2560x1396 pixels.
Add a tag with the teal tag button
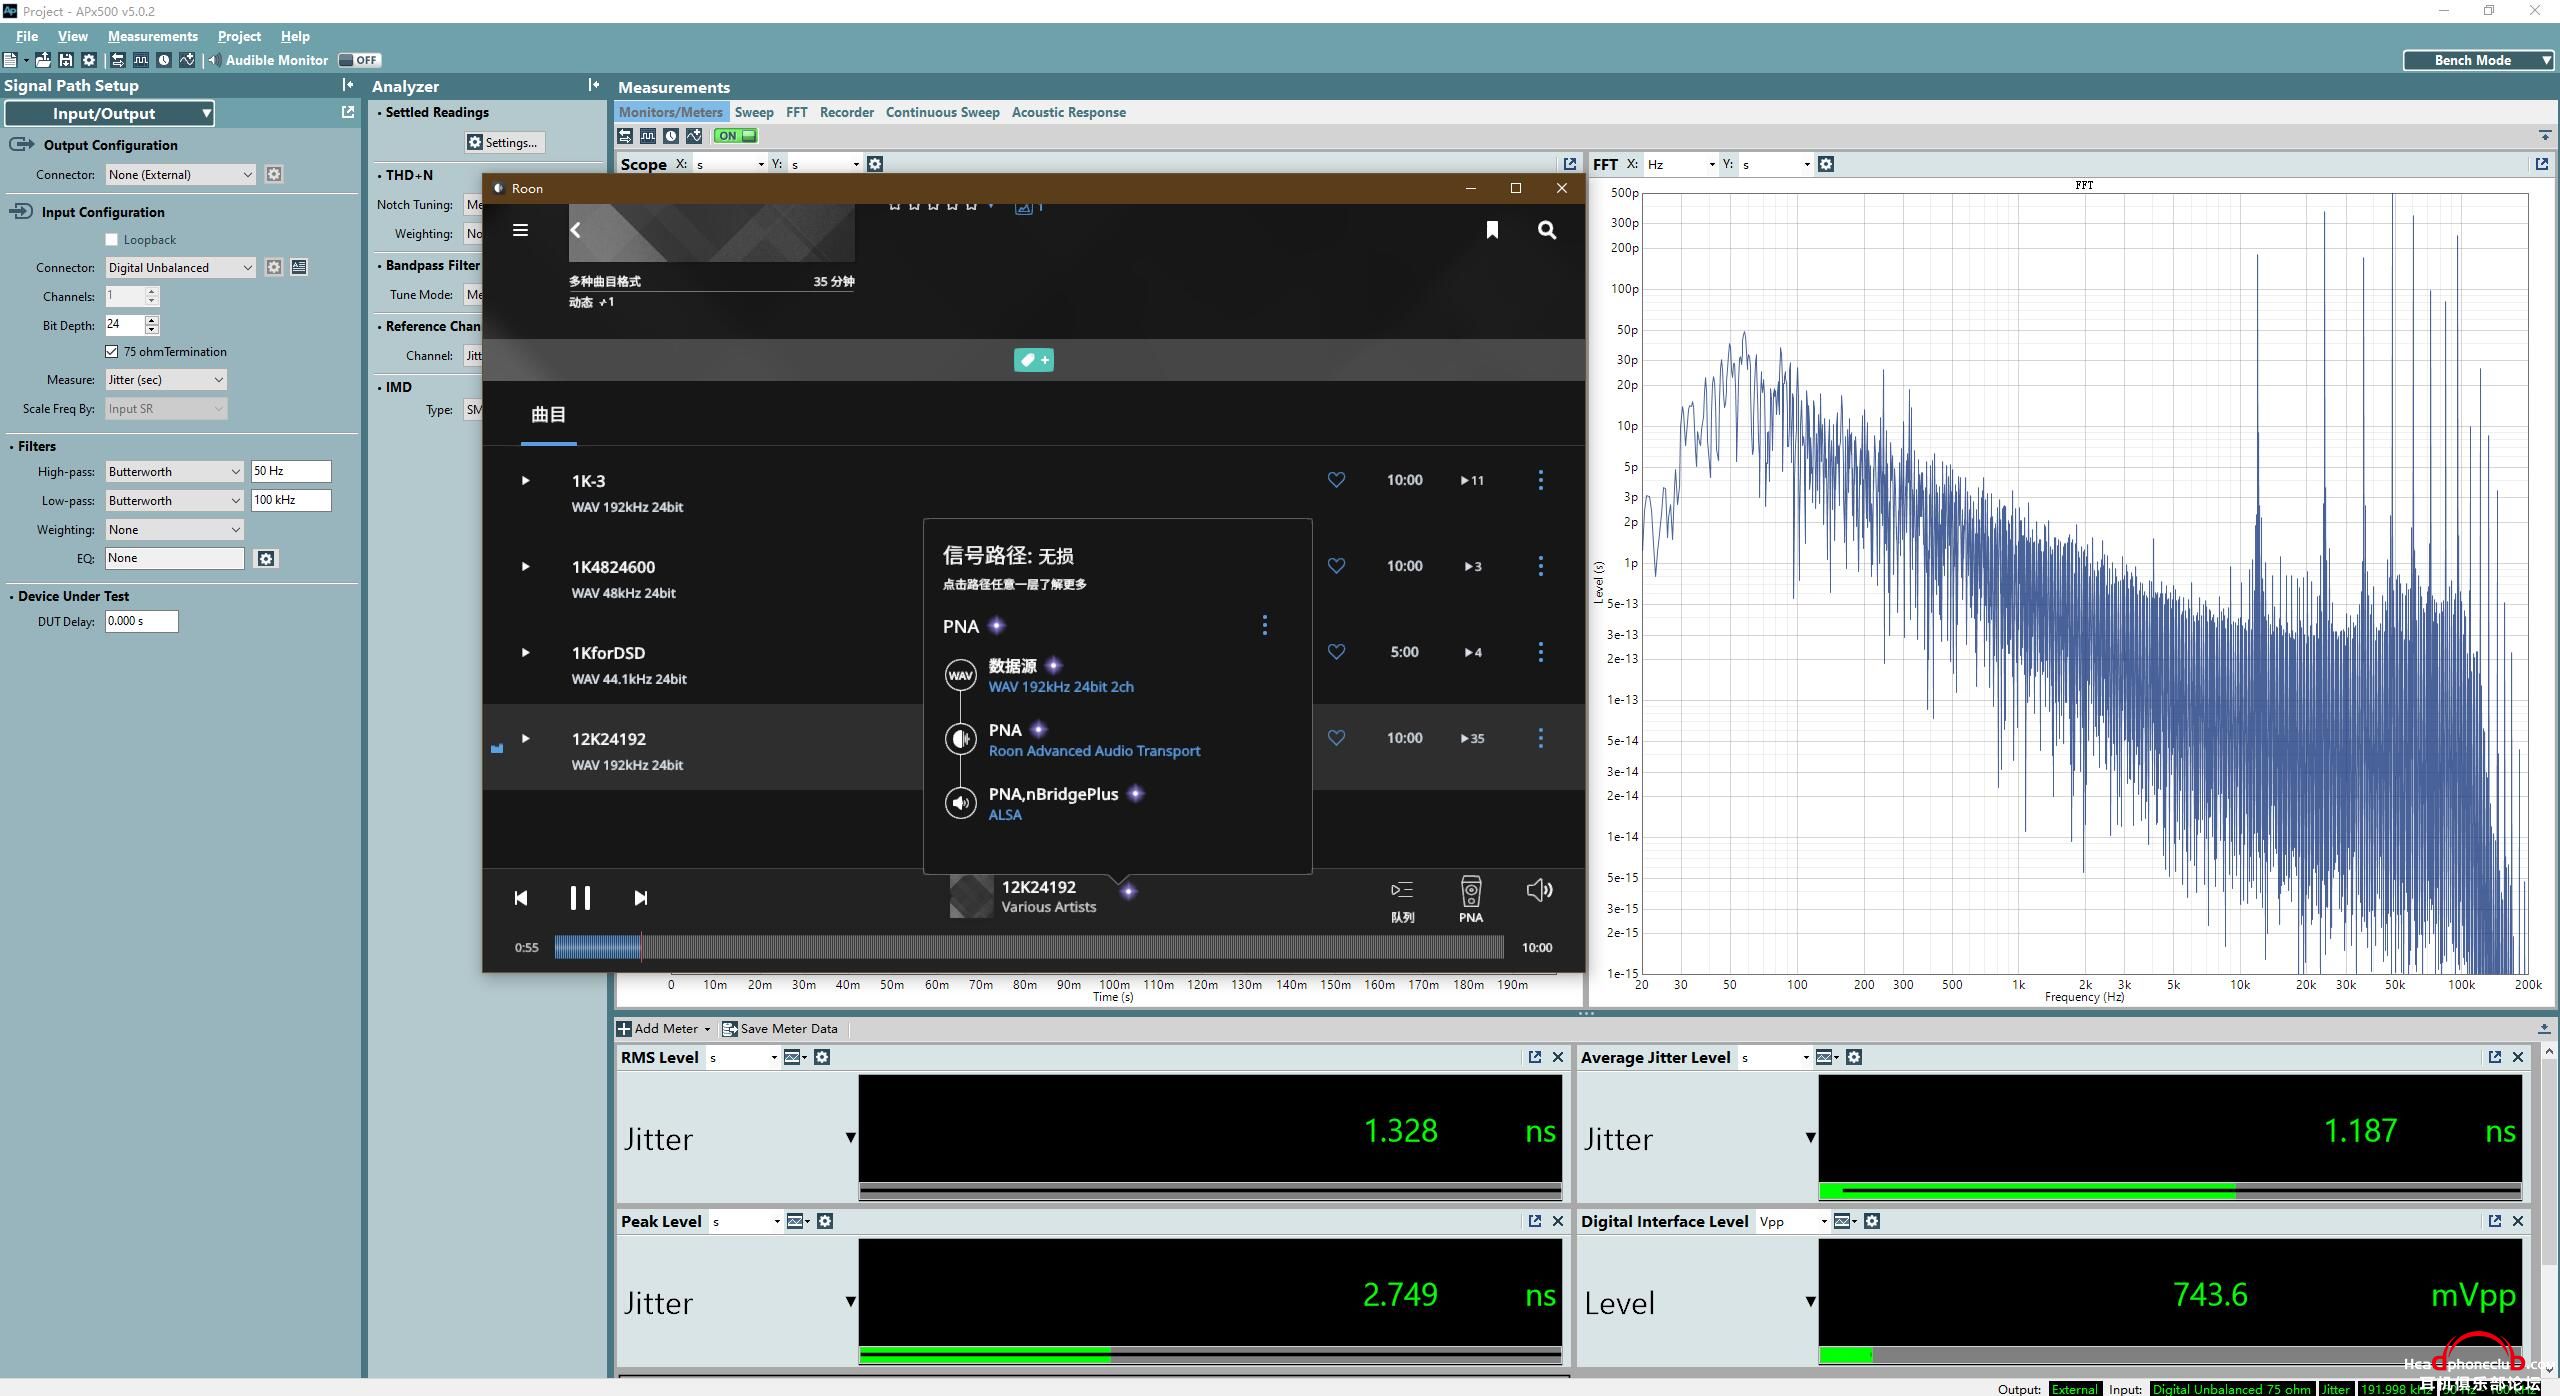(1033, 360)
